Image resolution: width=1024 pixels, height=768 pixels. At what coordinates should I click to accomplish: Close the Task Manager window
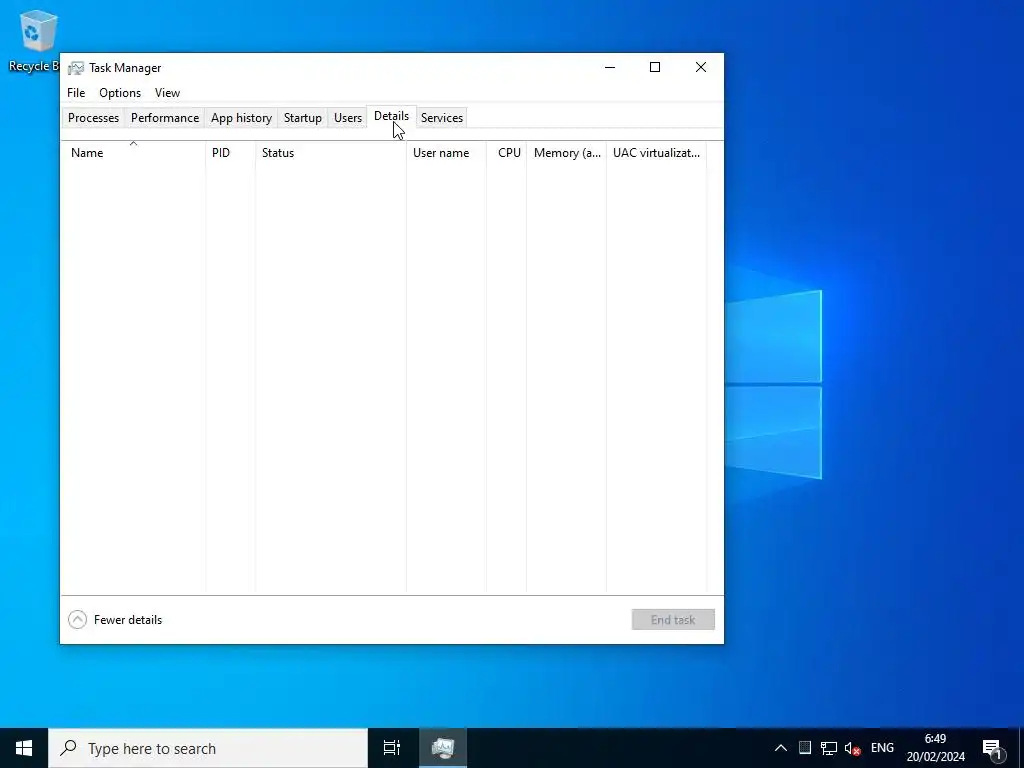(x=701, y=67)
